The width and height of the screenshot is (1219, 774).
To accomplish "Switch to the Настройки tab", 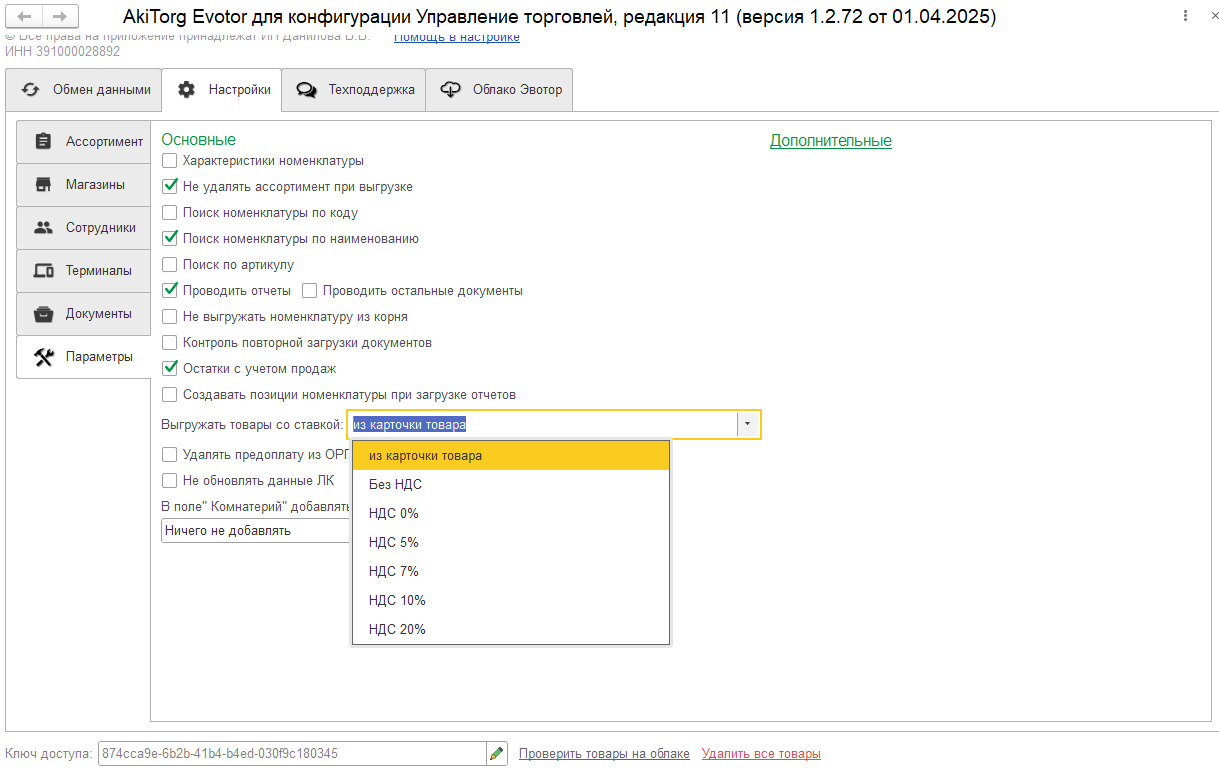I will click(x=222, y=90).
